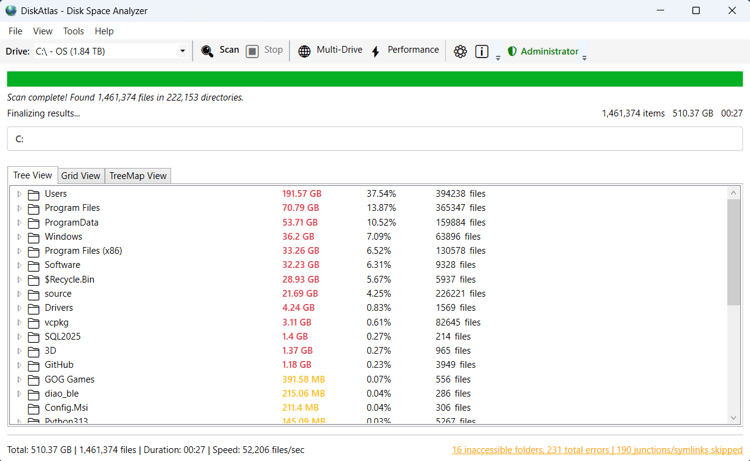
Task: Switch to the TreeMap View tab
Action: tap(138, 176)
